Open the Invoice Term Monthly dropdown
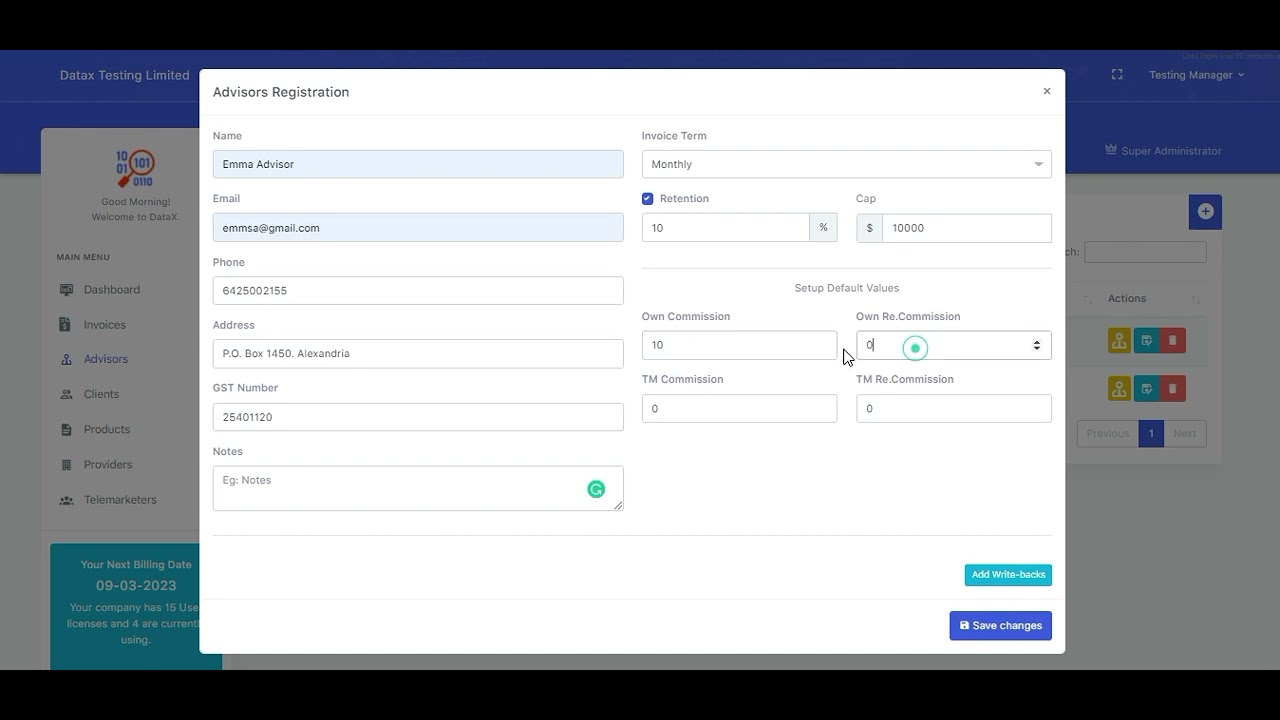 (x=847, y=164)
